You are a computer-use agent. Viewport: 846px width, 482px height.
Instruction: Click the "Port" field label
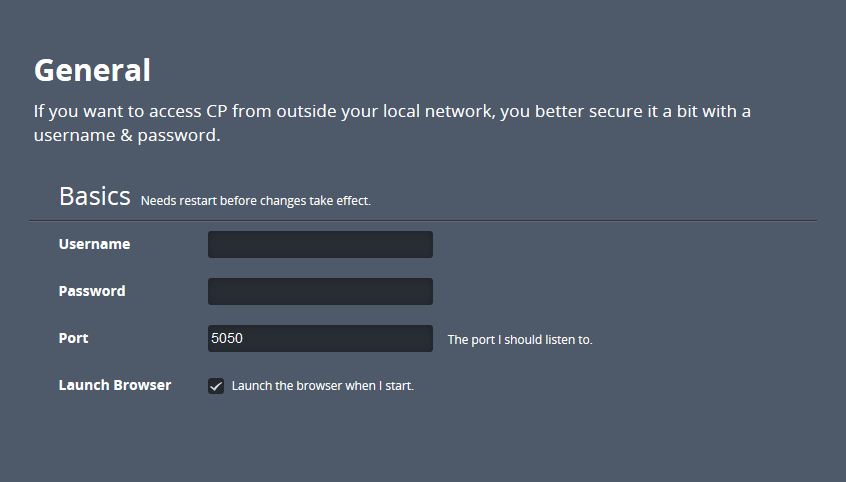coord(73,338)
